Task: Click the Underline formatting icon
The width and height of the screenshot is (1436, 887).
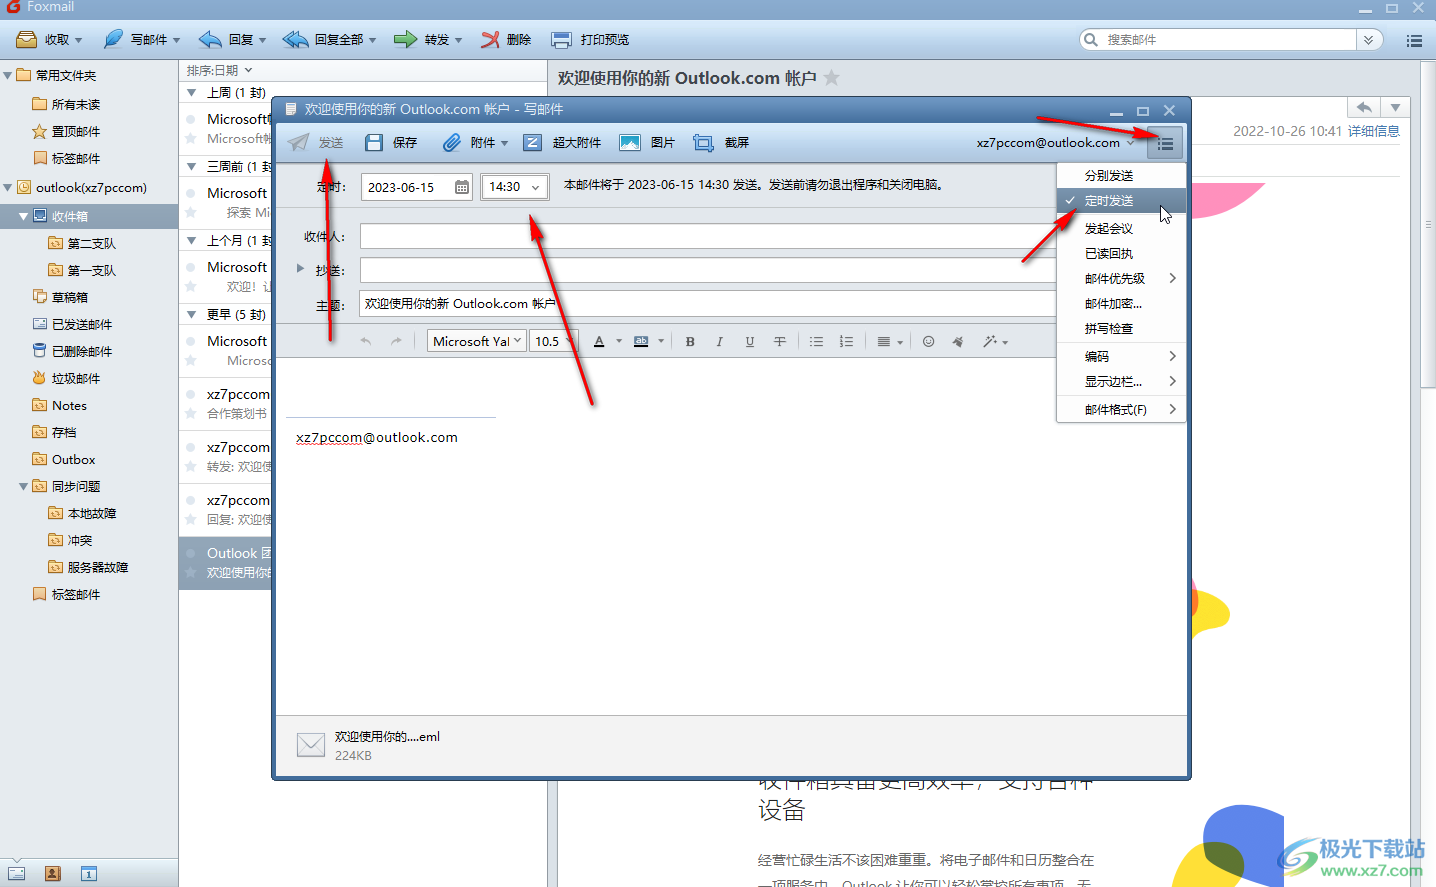Action: 750,342
